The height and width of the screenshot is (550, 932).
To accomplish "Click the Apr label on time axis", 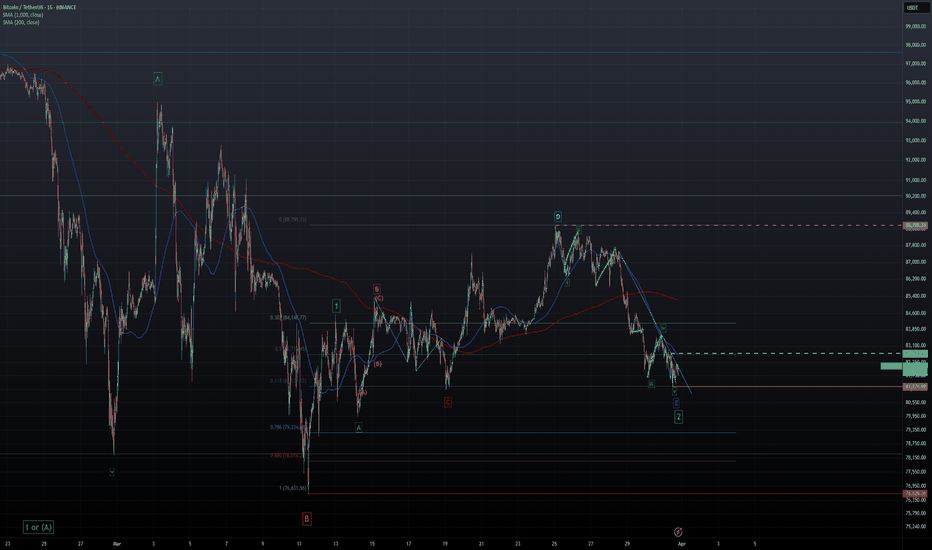I will pos(682,543).
